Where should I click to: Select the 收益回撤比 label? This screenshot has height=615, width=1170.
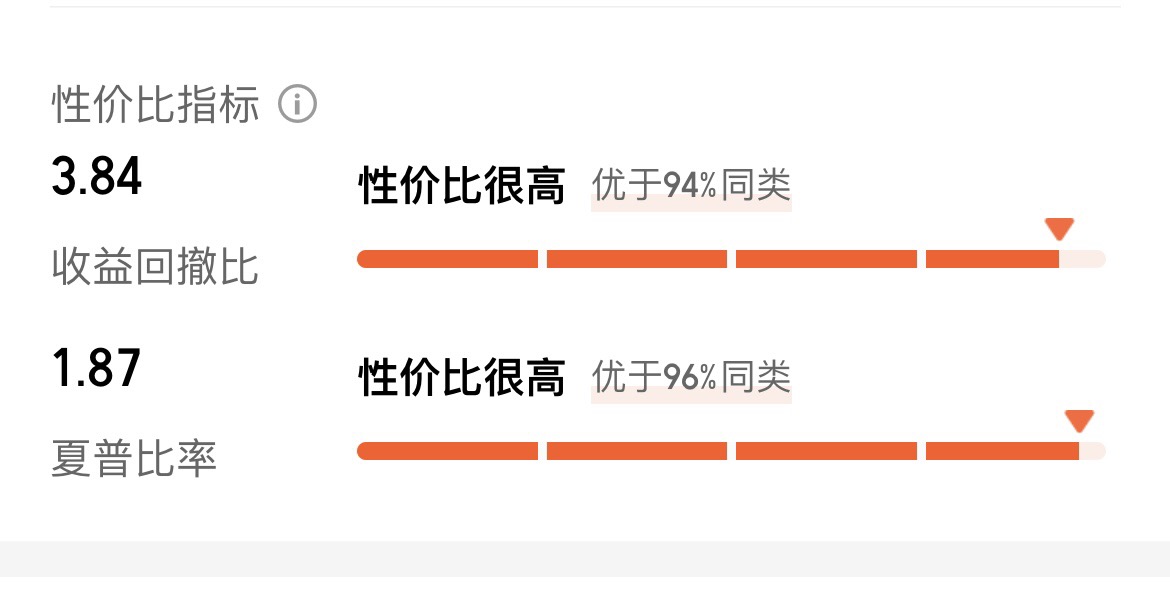point(155,266)
